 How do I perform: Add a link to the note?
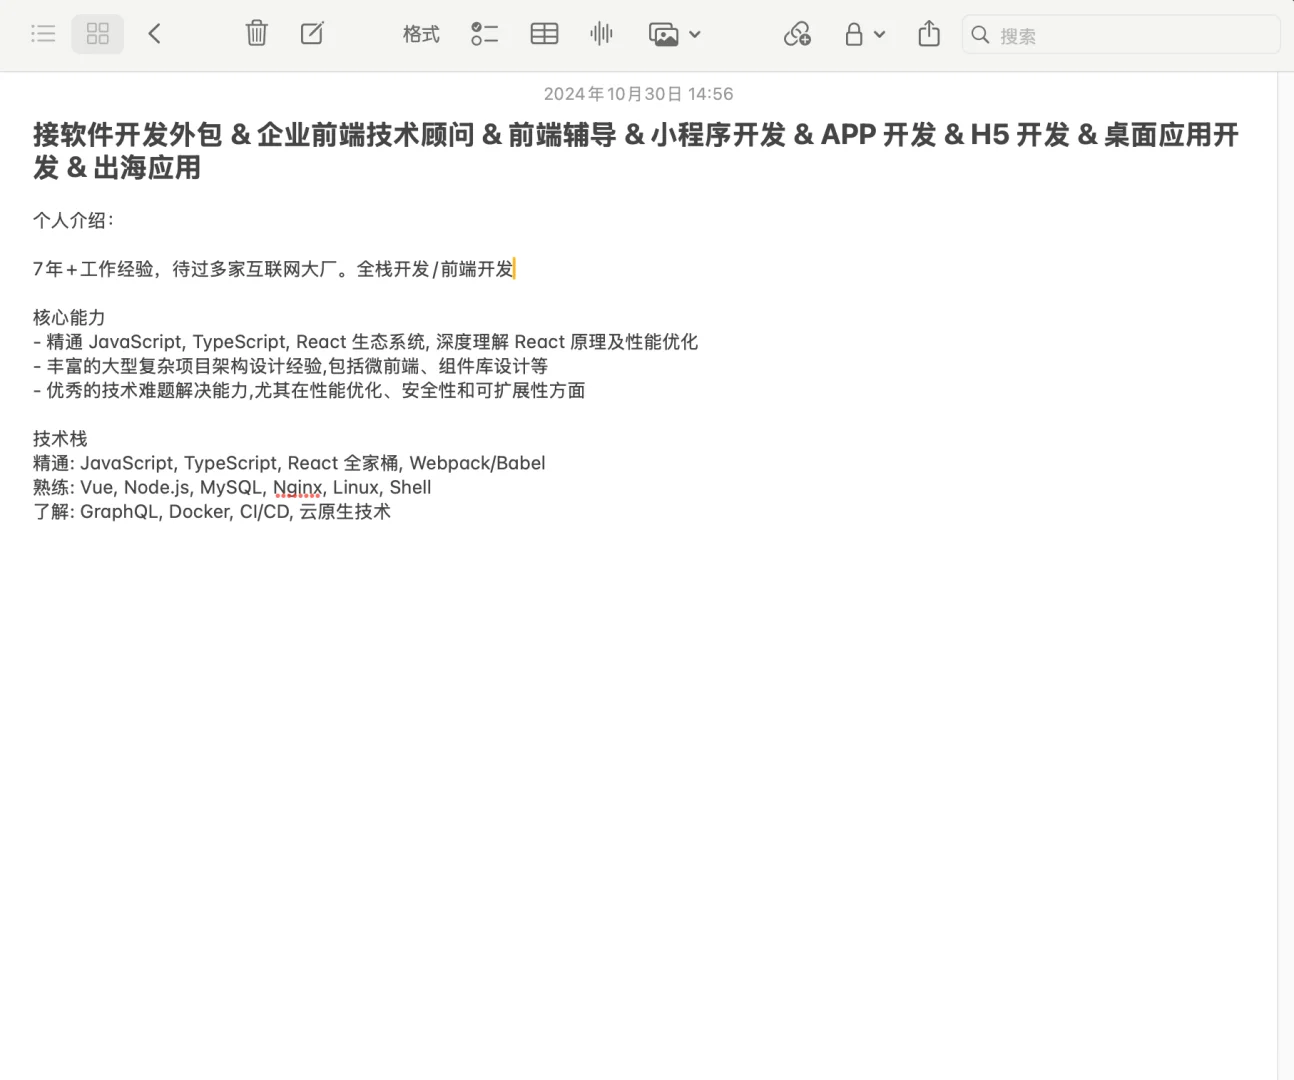[x=797, y=33]
